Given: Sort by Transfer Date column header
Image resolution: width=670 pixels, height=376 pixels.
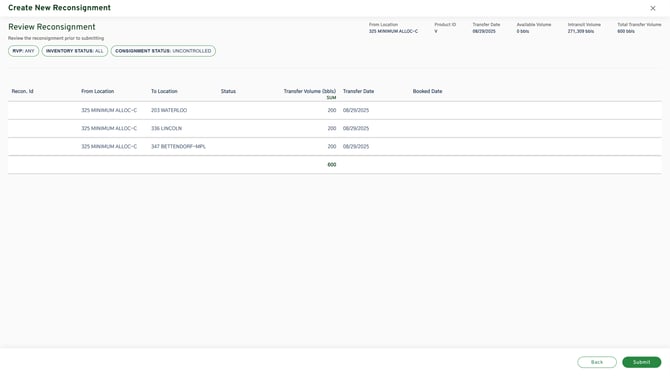Looking at the screenshot, I should tap(358, 91).
